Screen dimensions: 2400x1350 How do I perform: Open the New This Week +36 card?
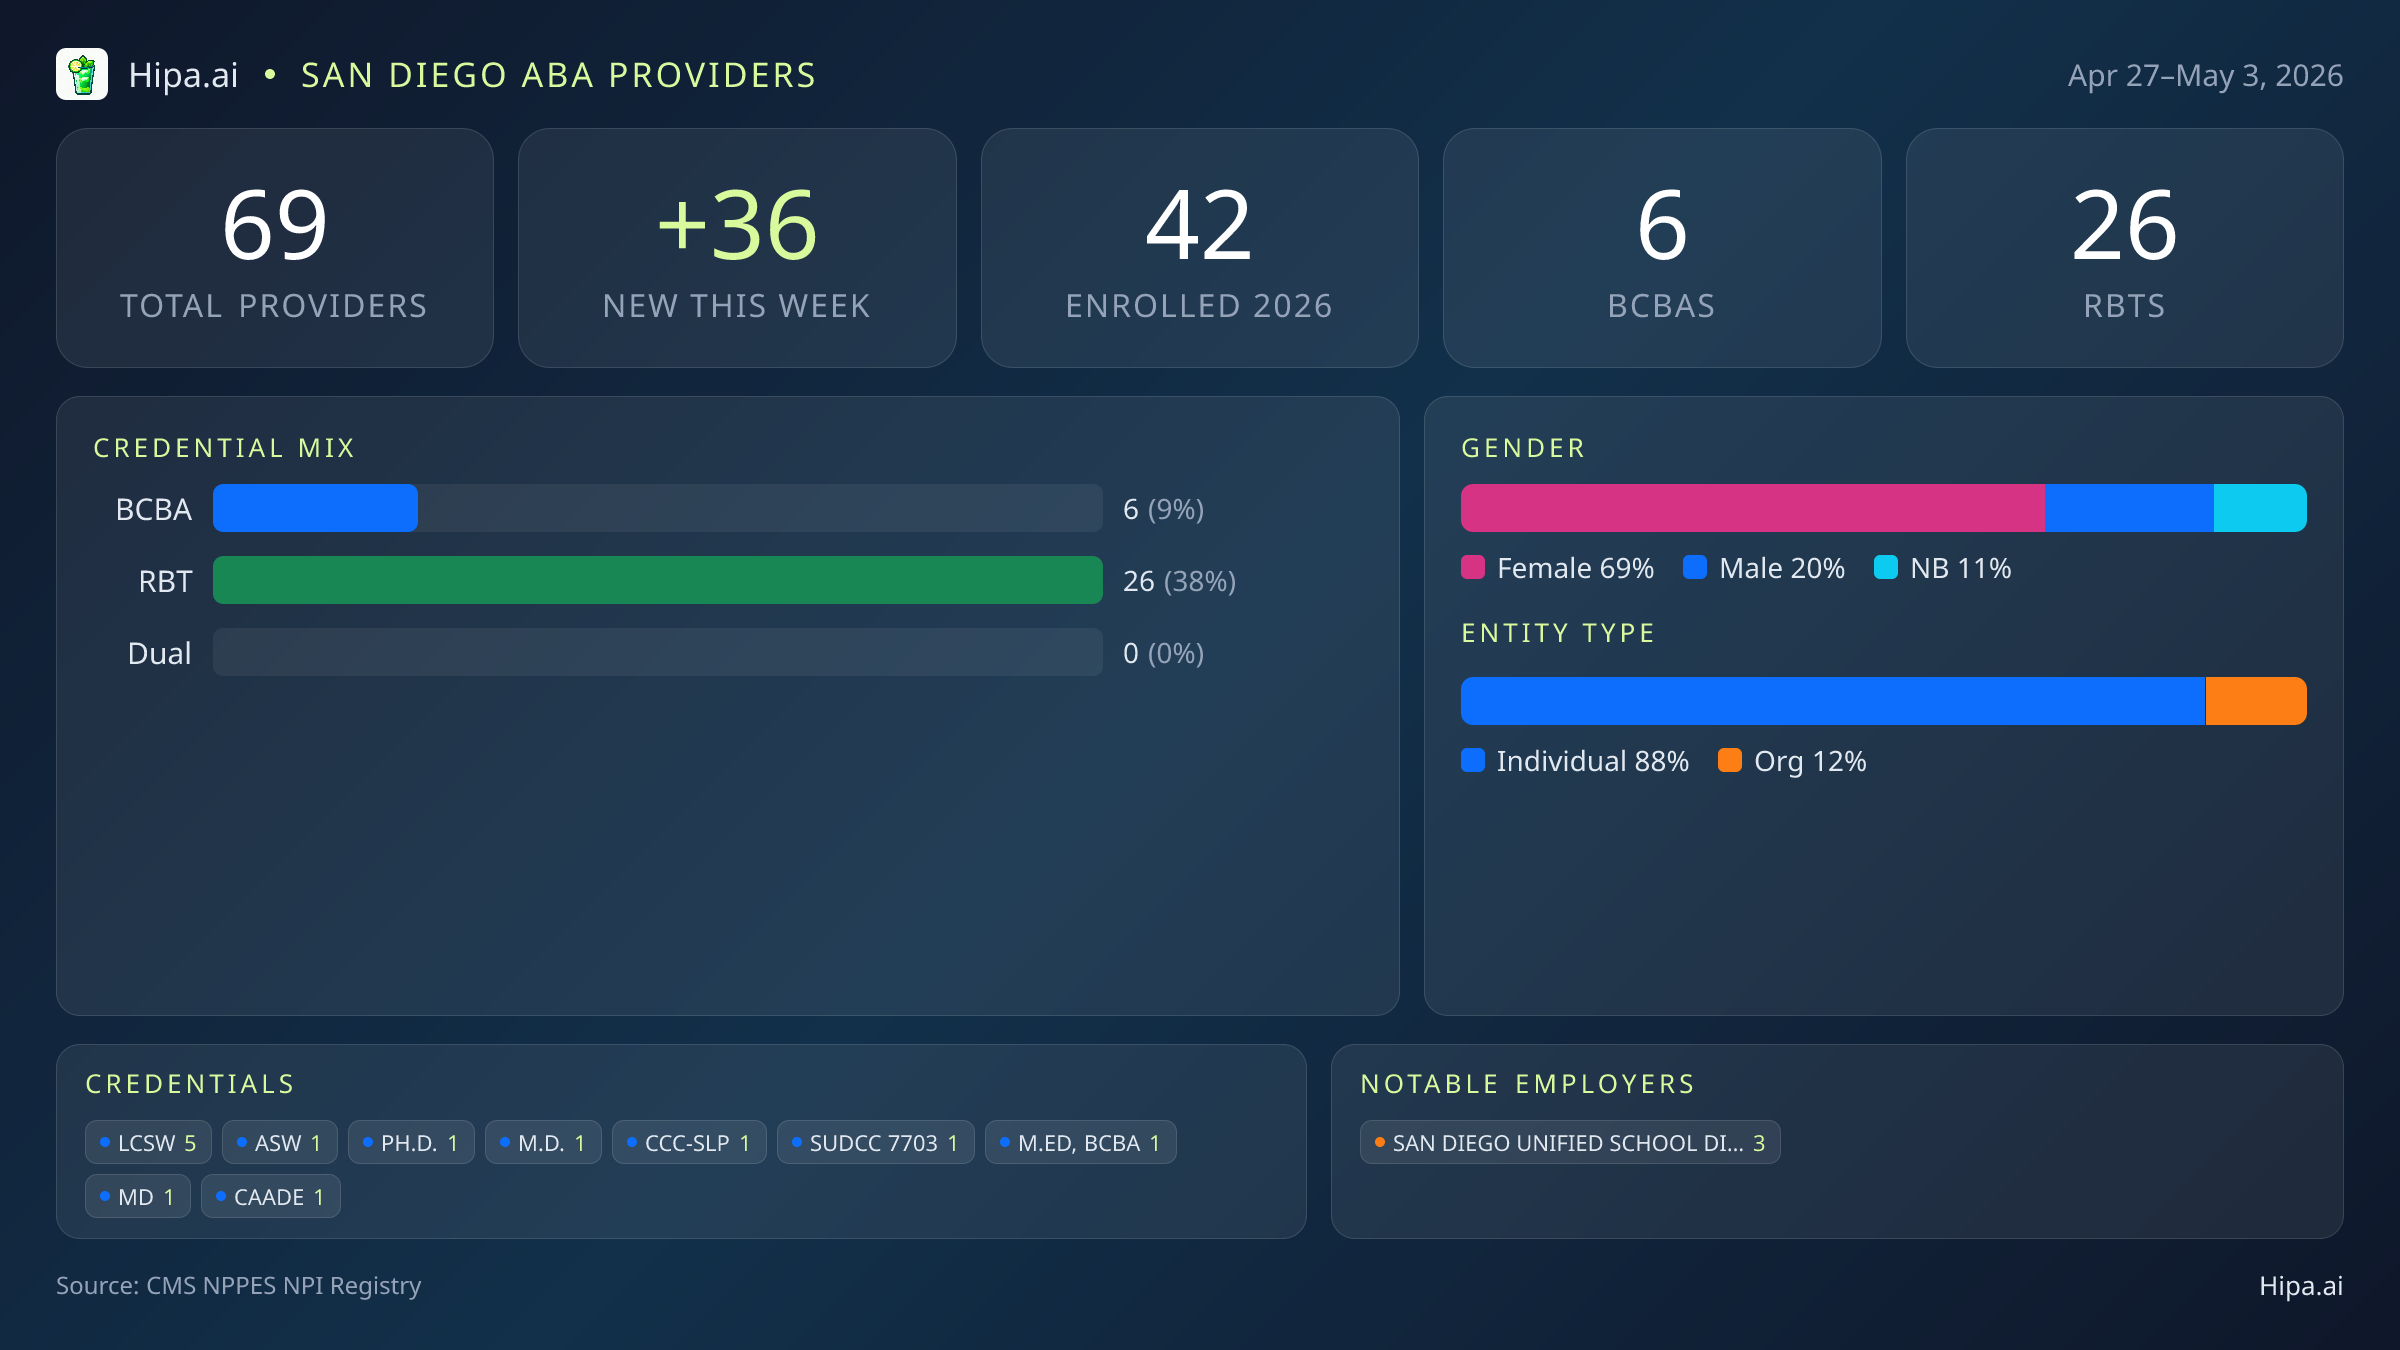tap(737, 248)
